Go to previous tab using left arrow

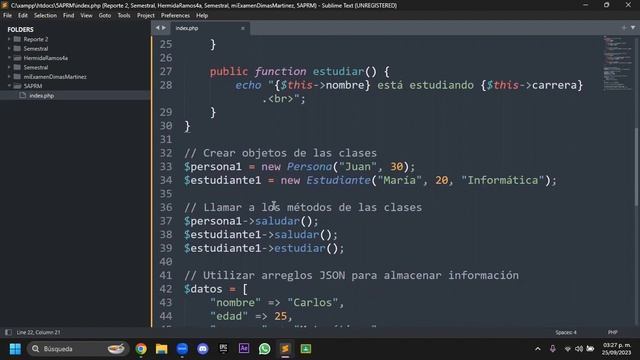click(x=157, y=28)
